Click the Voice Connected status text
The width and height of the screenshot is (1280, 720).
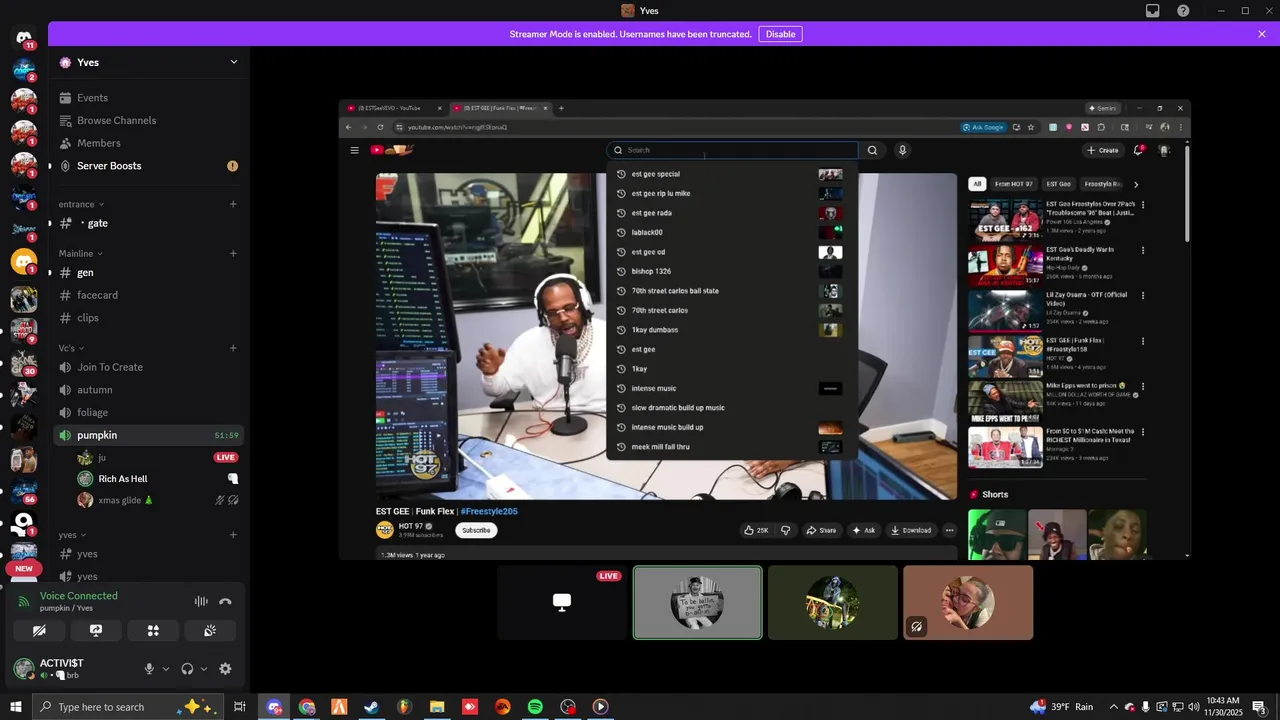[79, 596]
